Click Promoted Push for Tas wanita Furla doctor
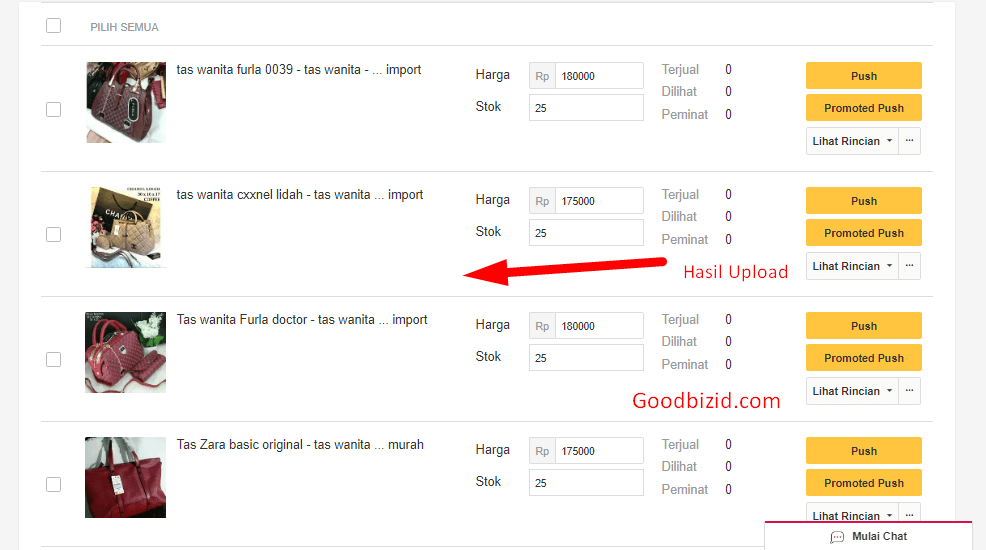This screenshot has width=986, height=550. point(863,358)
